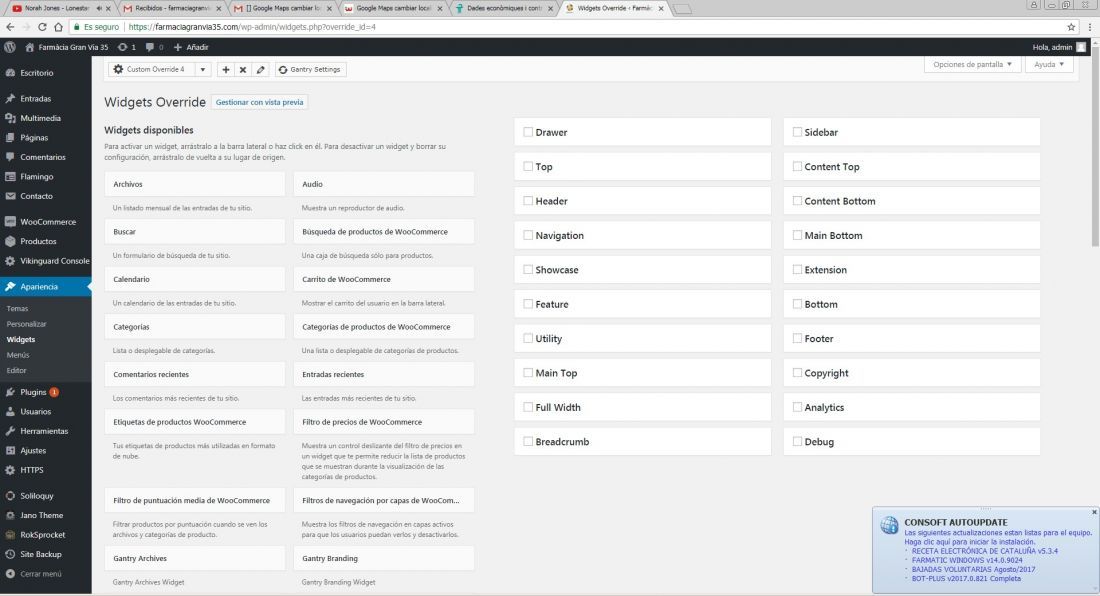Open the updates counter in the admin bar
Viewport: 1100px width, 596px height.
click(126, 47)
